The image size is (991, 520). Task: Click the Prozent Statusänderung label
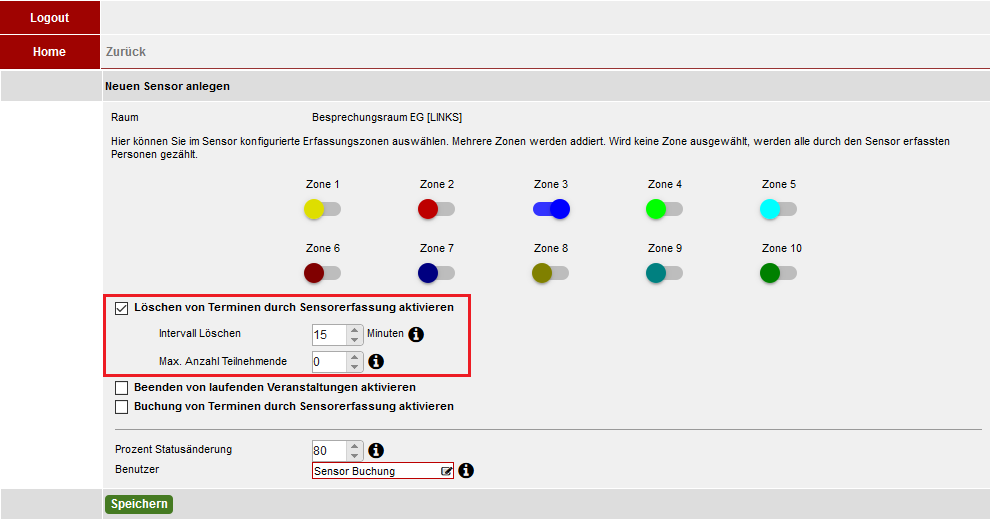click(173, 450)
